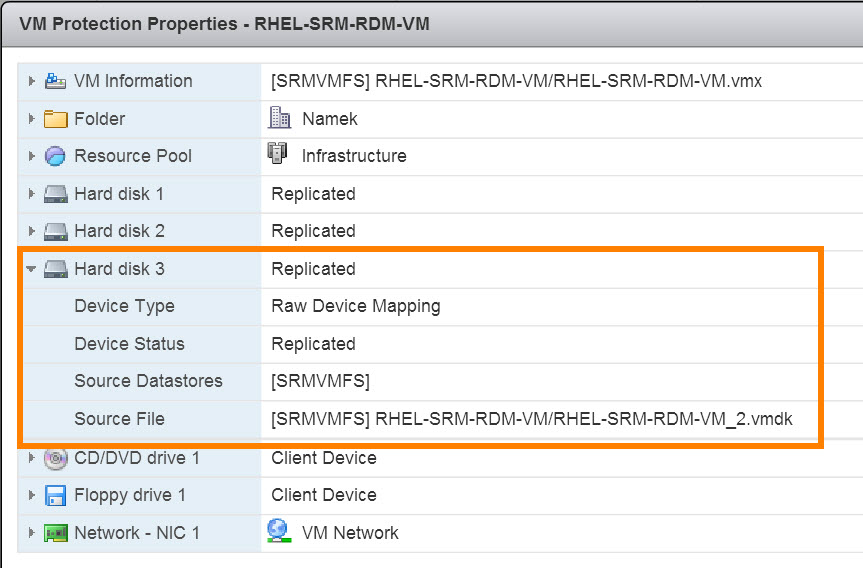The height and width of the screenshot is (568, 863).
Task: Click Device Status's Replicated value
Action: (313, 343)
